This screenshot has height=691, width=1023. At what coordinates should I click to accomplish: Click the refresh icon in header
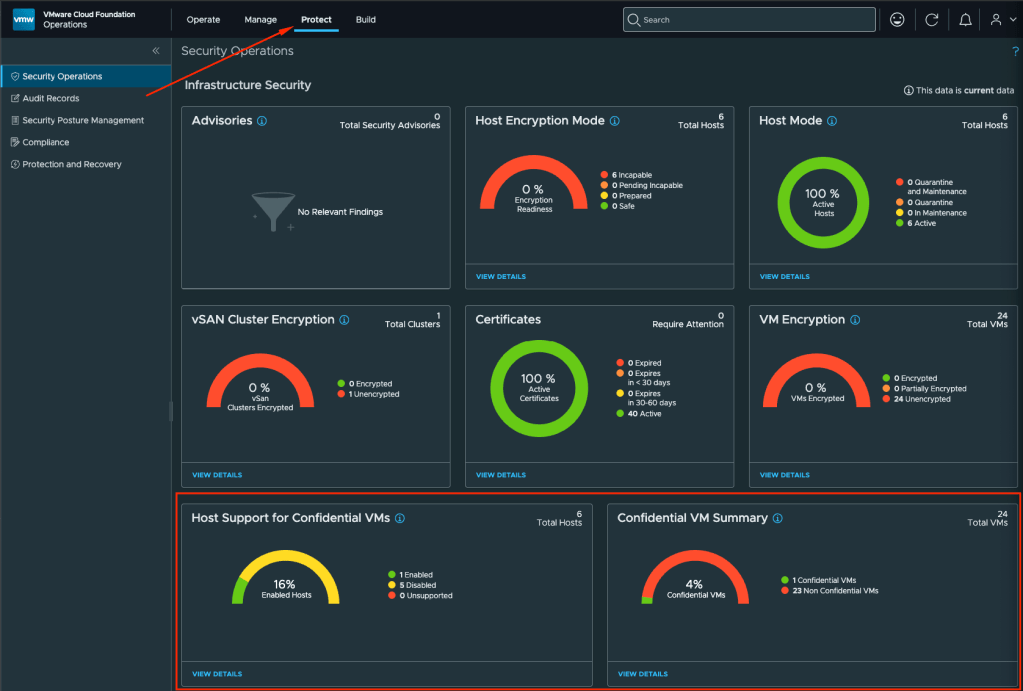tap(932, 20)
